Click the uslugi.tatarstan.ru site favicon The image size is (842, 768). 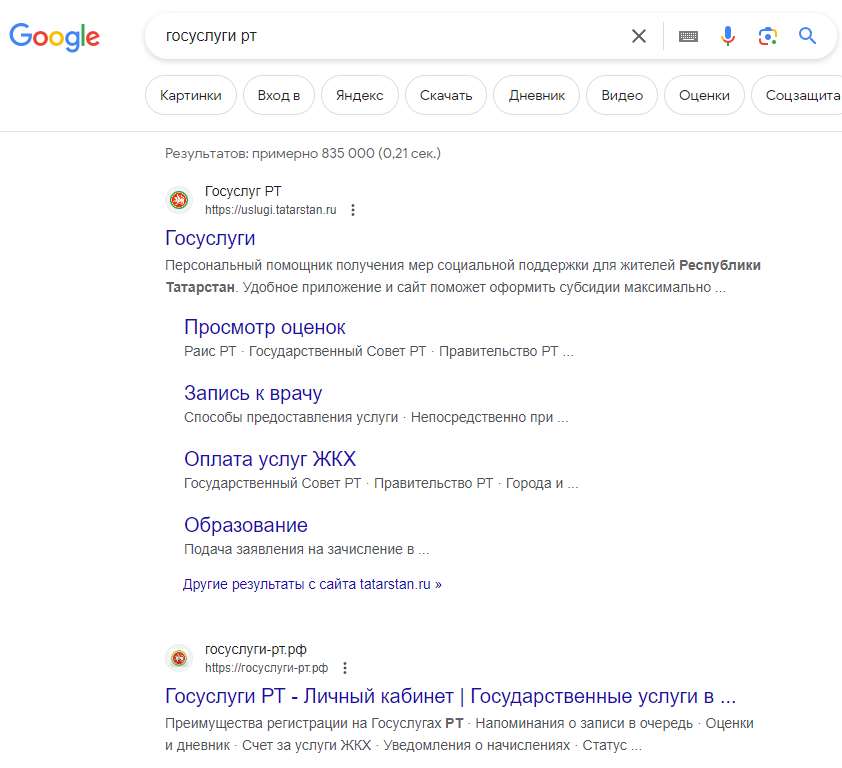click(x=179, y=200)
